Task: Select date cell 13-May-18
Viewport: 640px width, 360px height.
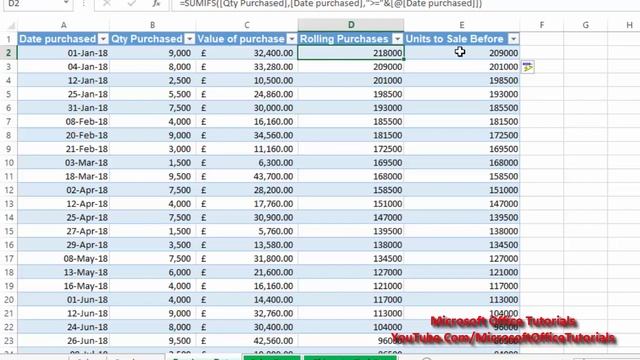Action: [64, 272]
